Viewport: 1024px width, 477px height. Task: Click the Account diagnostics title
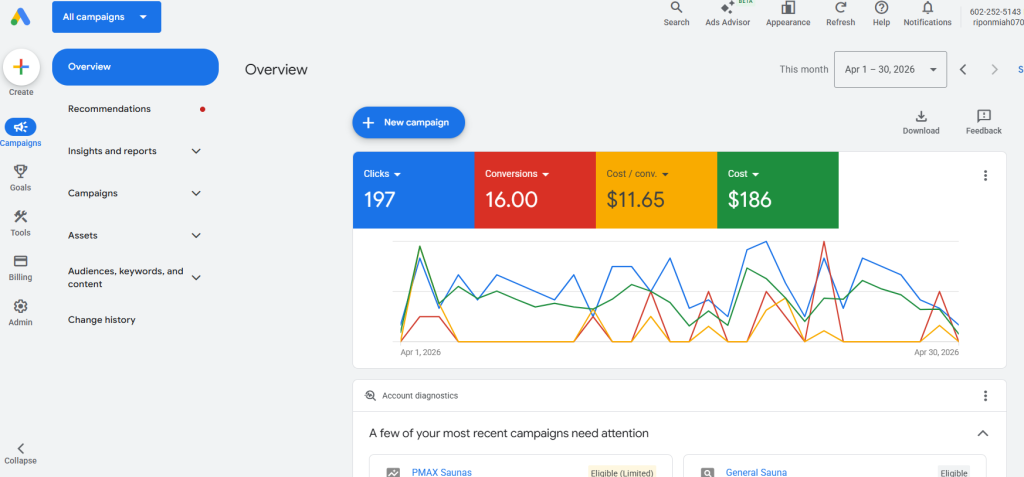coord(420,395)
